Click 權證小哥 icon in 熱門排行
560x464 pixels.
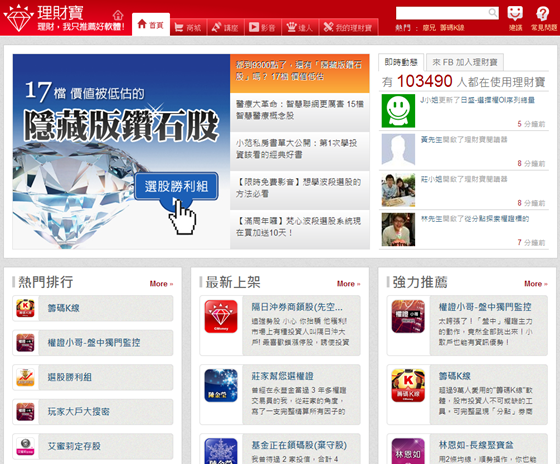pos(25,343)
